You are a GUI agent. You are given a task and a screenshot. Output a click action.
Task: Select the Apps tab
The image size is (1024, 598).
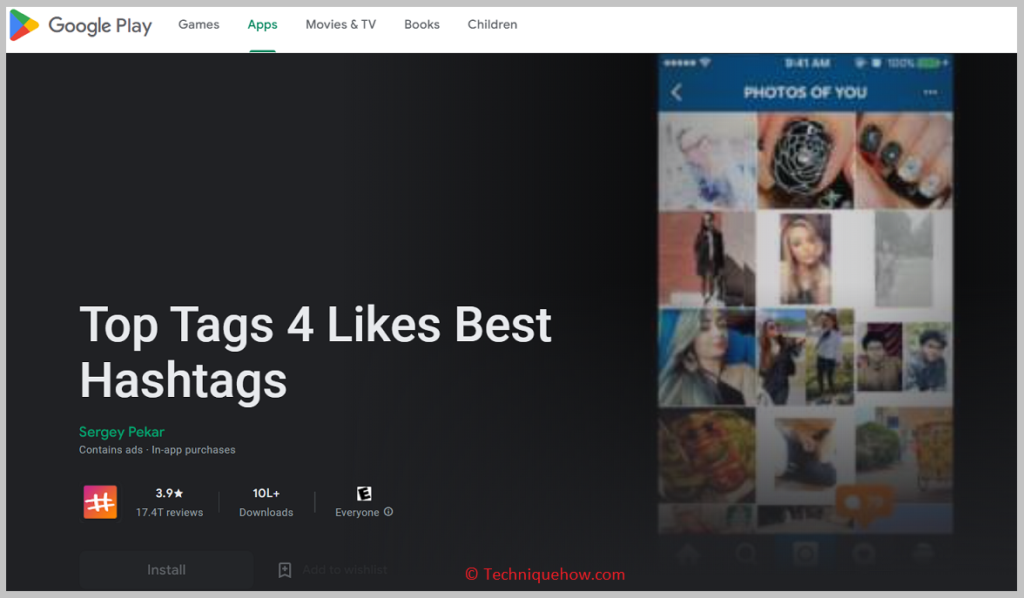(263, 25)
